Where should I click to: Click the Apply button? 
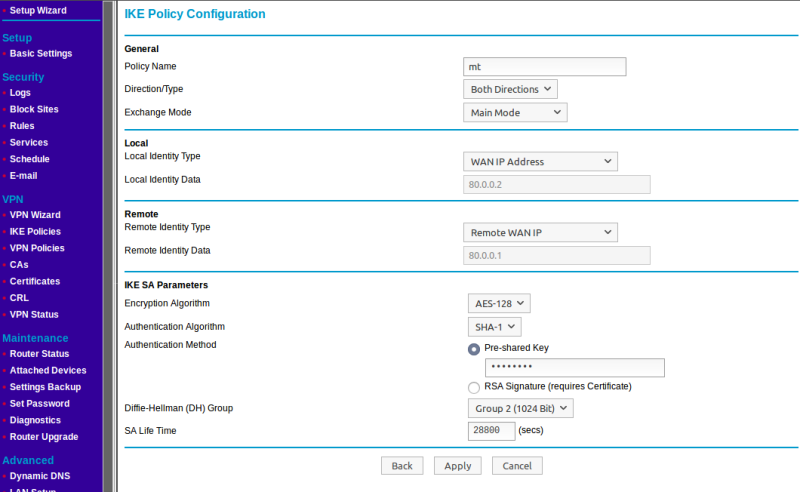point(458,466)
